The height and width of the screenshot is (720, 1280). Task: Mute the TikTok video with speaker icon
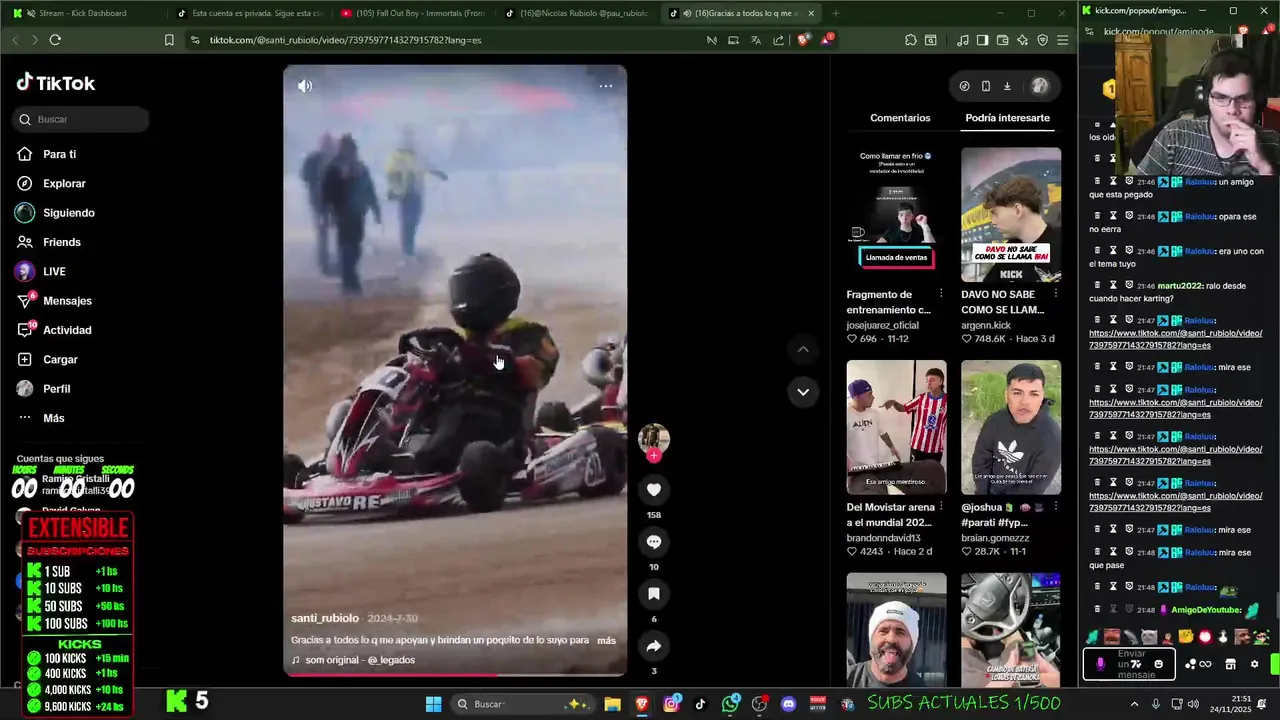click(305, 86)
